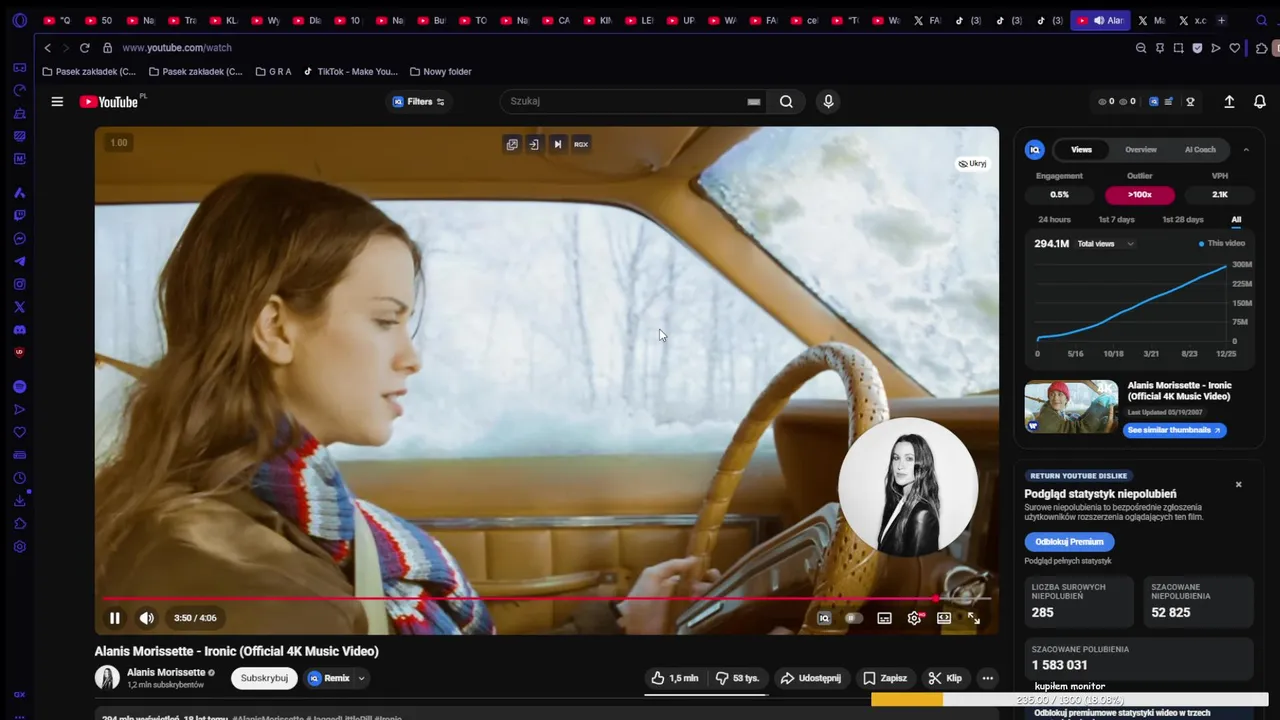The width and height of the screenshot is (1280, 720).
Task: Reload the browser page
Action: (x=84, y=48)
